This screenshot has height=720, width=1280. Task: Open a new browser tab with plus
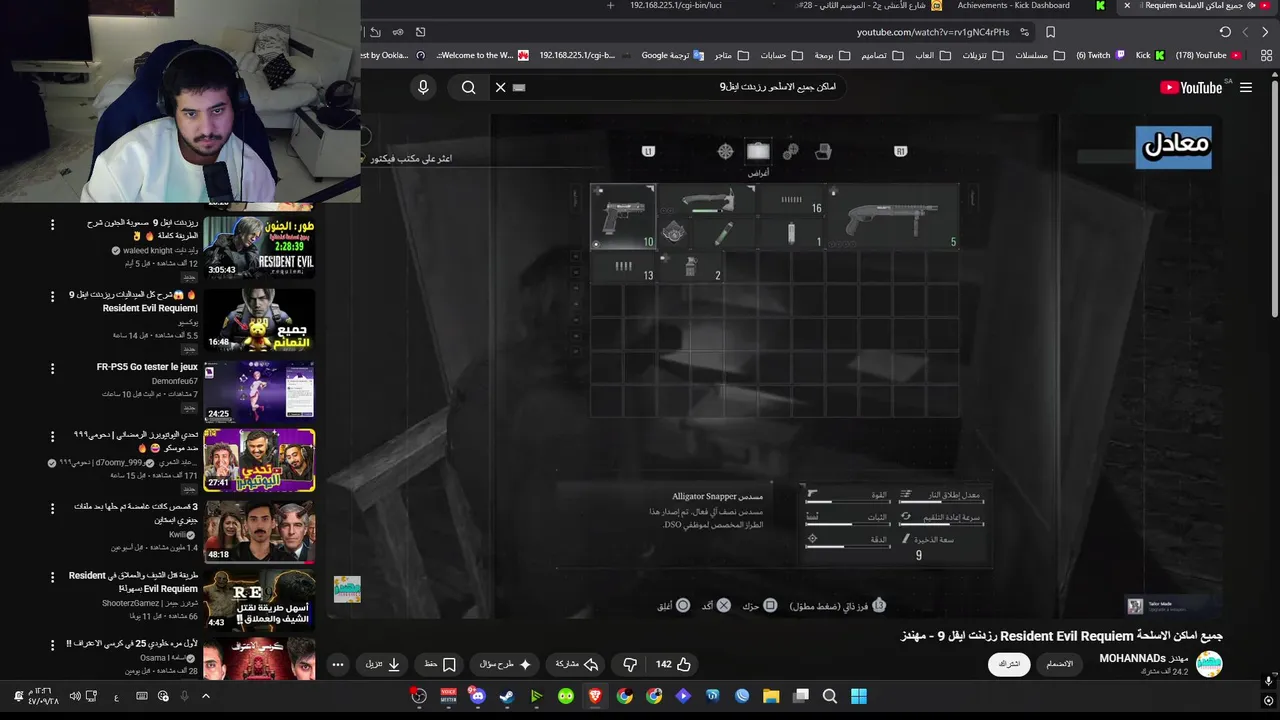(610, 6)
